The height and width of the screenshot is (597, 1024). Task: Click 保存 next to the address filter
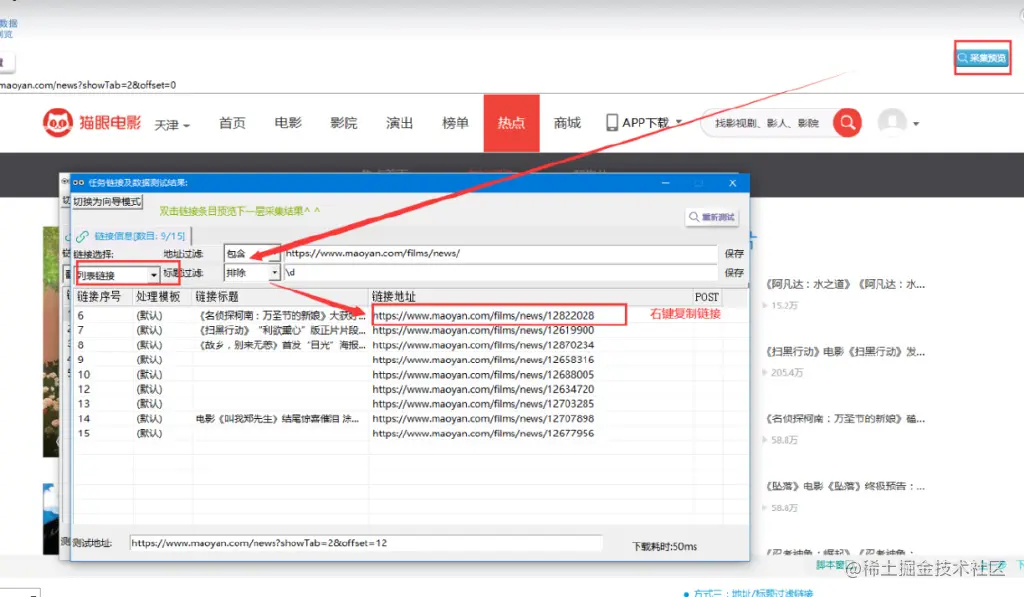[734, 253]
